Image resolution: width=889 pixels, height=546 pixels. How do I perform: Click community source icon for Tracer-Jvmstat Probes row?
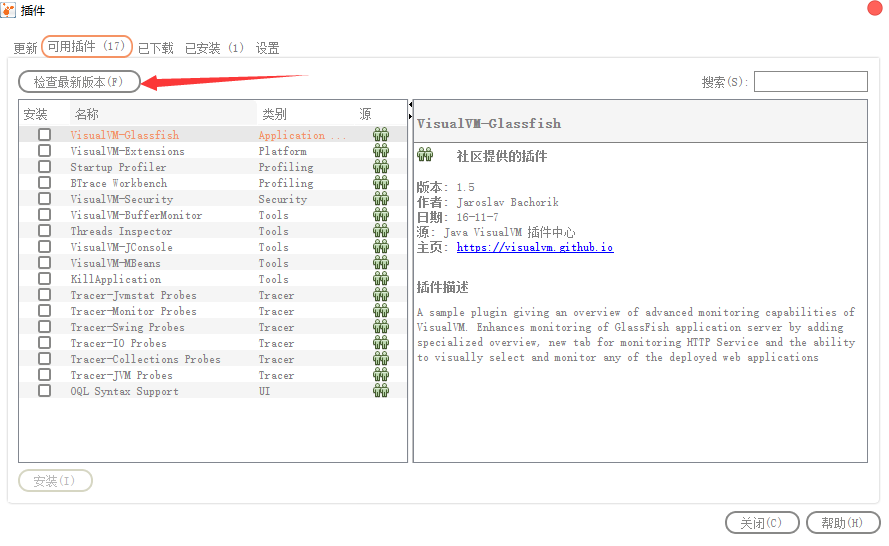[381, 294]
